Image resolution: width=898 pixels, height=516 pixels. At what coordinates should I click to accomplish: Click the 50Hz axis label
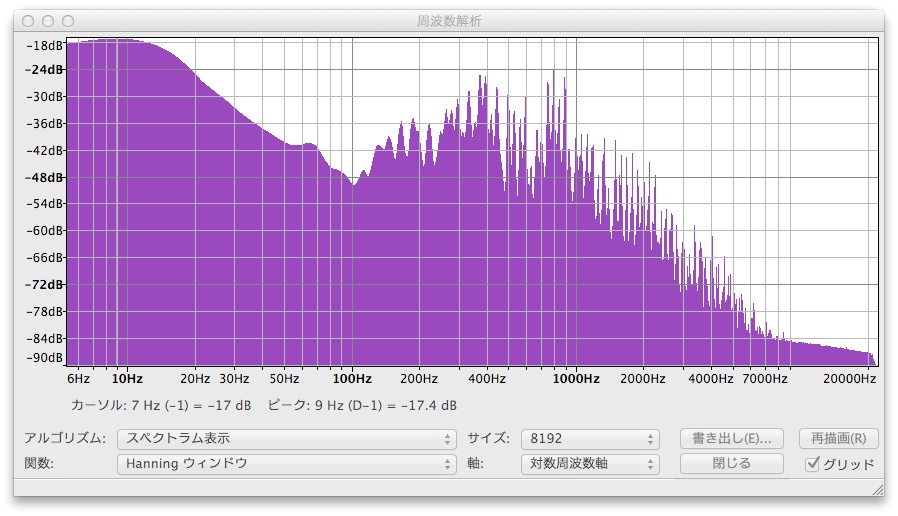pos(285,379)
